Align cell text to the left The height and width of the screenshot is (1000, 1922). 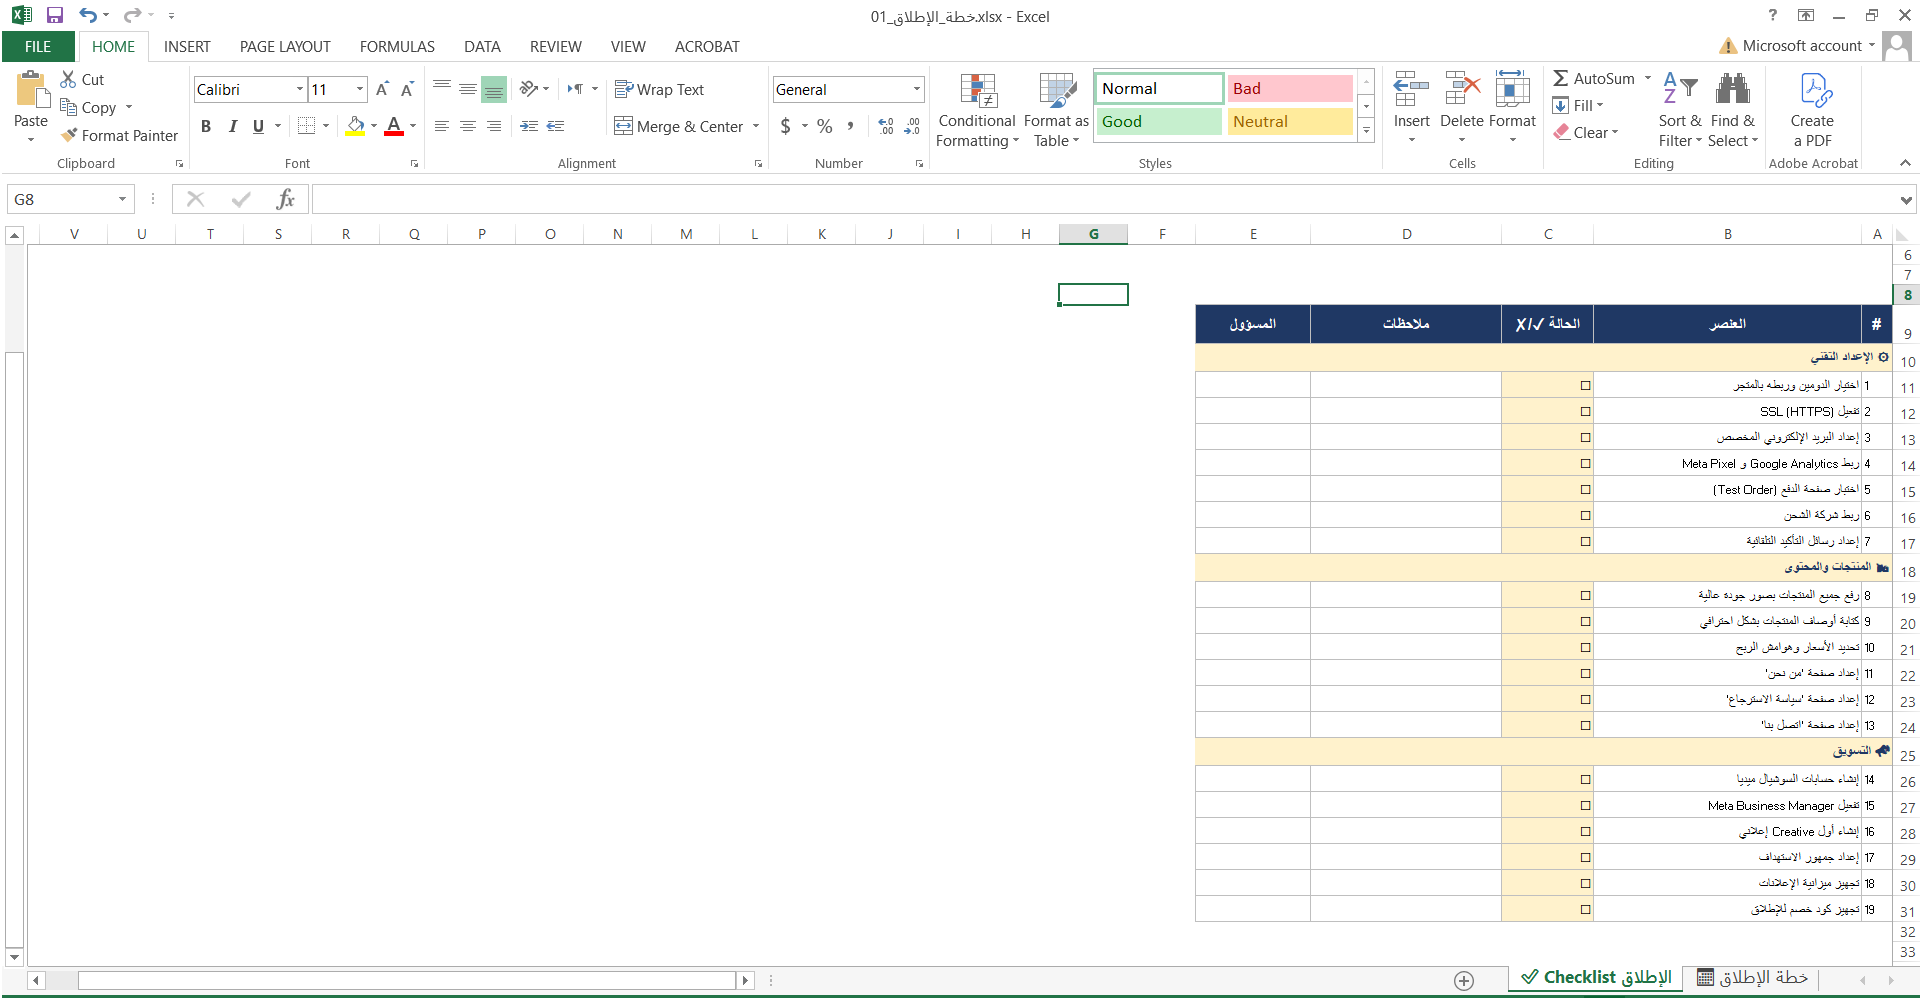(x=441, y=126)
